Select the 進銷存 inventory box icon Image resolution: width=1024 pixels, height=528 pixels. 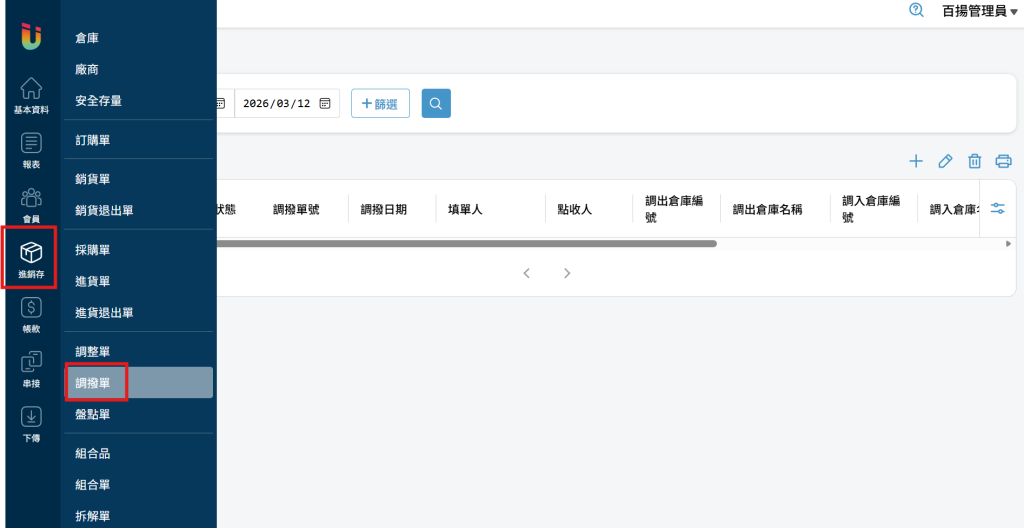point(31,254)
